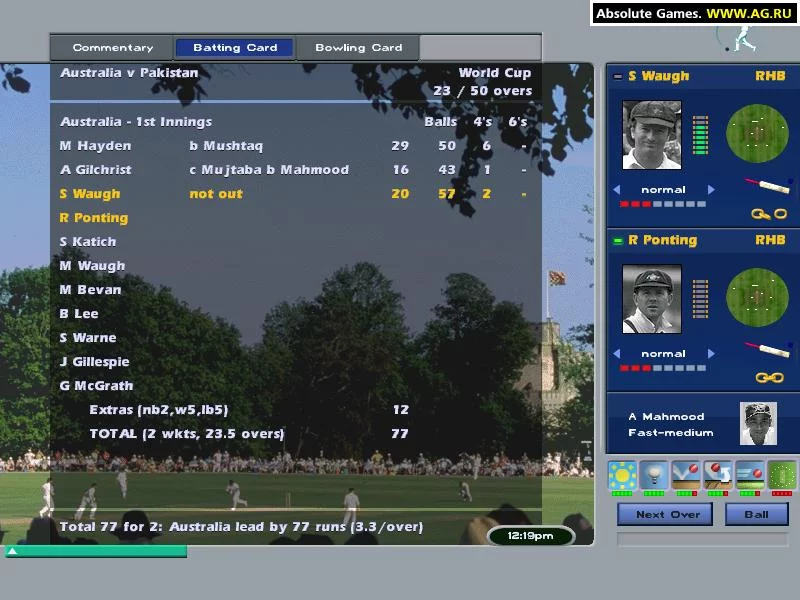Click the 'World Cup' competition label
Image resolution: width=800 pixels, height=600 pixels.
[x=494, y=73]
